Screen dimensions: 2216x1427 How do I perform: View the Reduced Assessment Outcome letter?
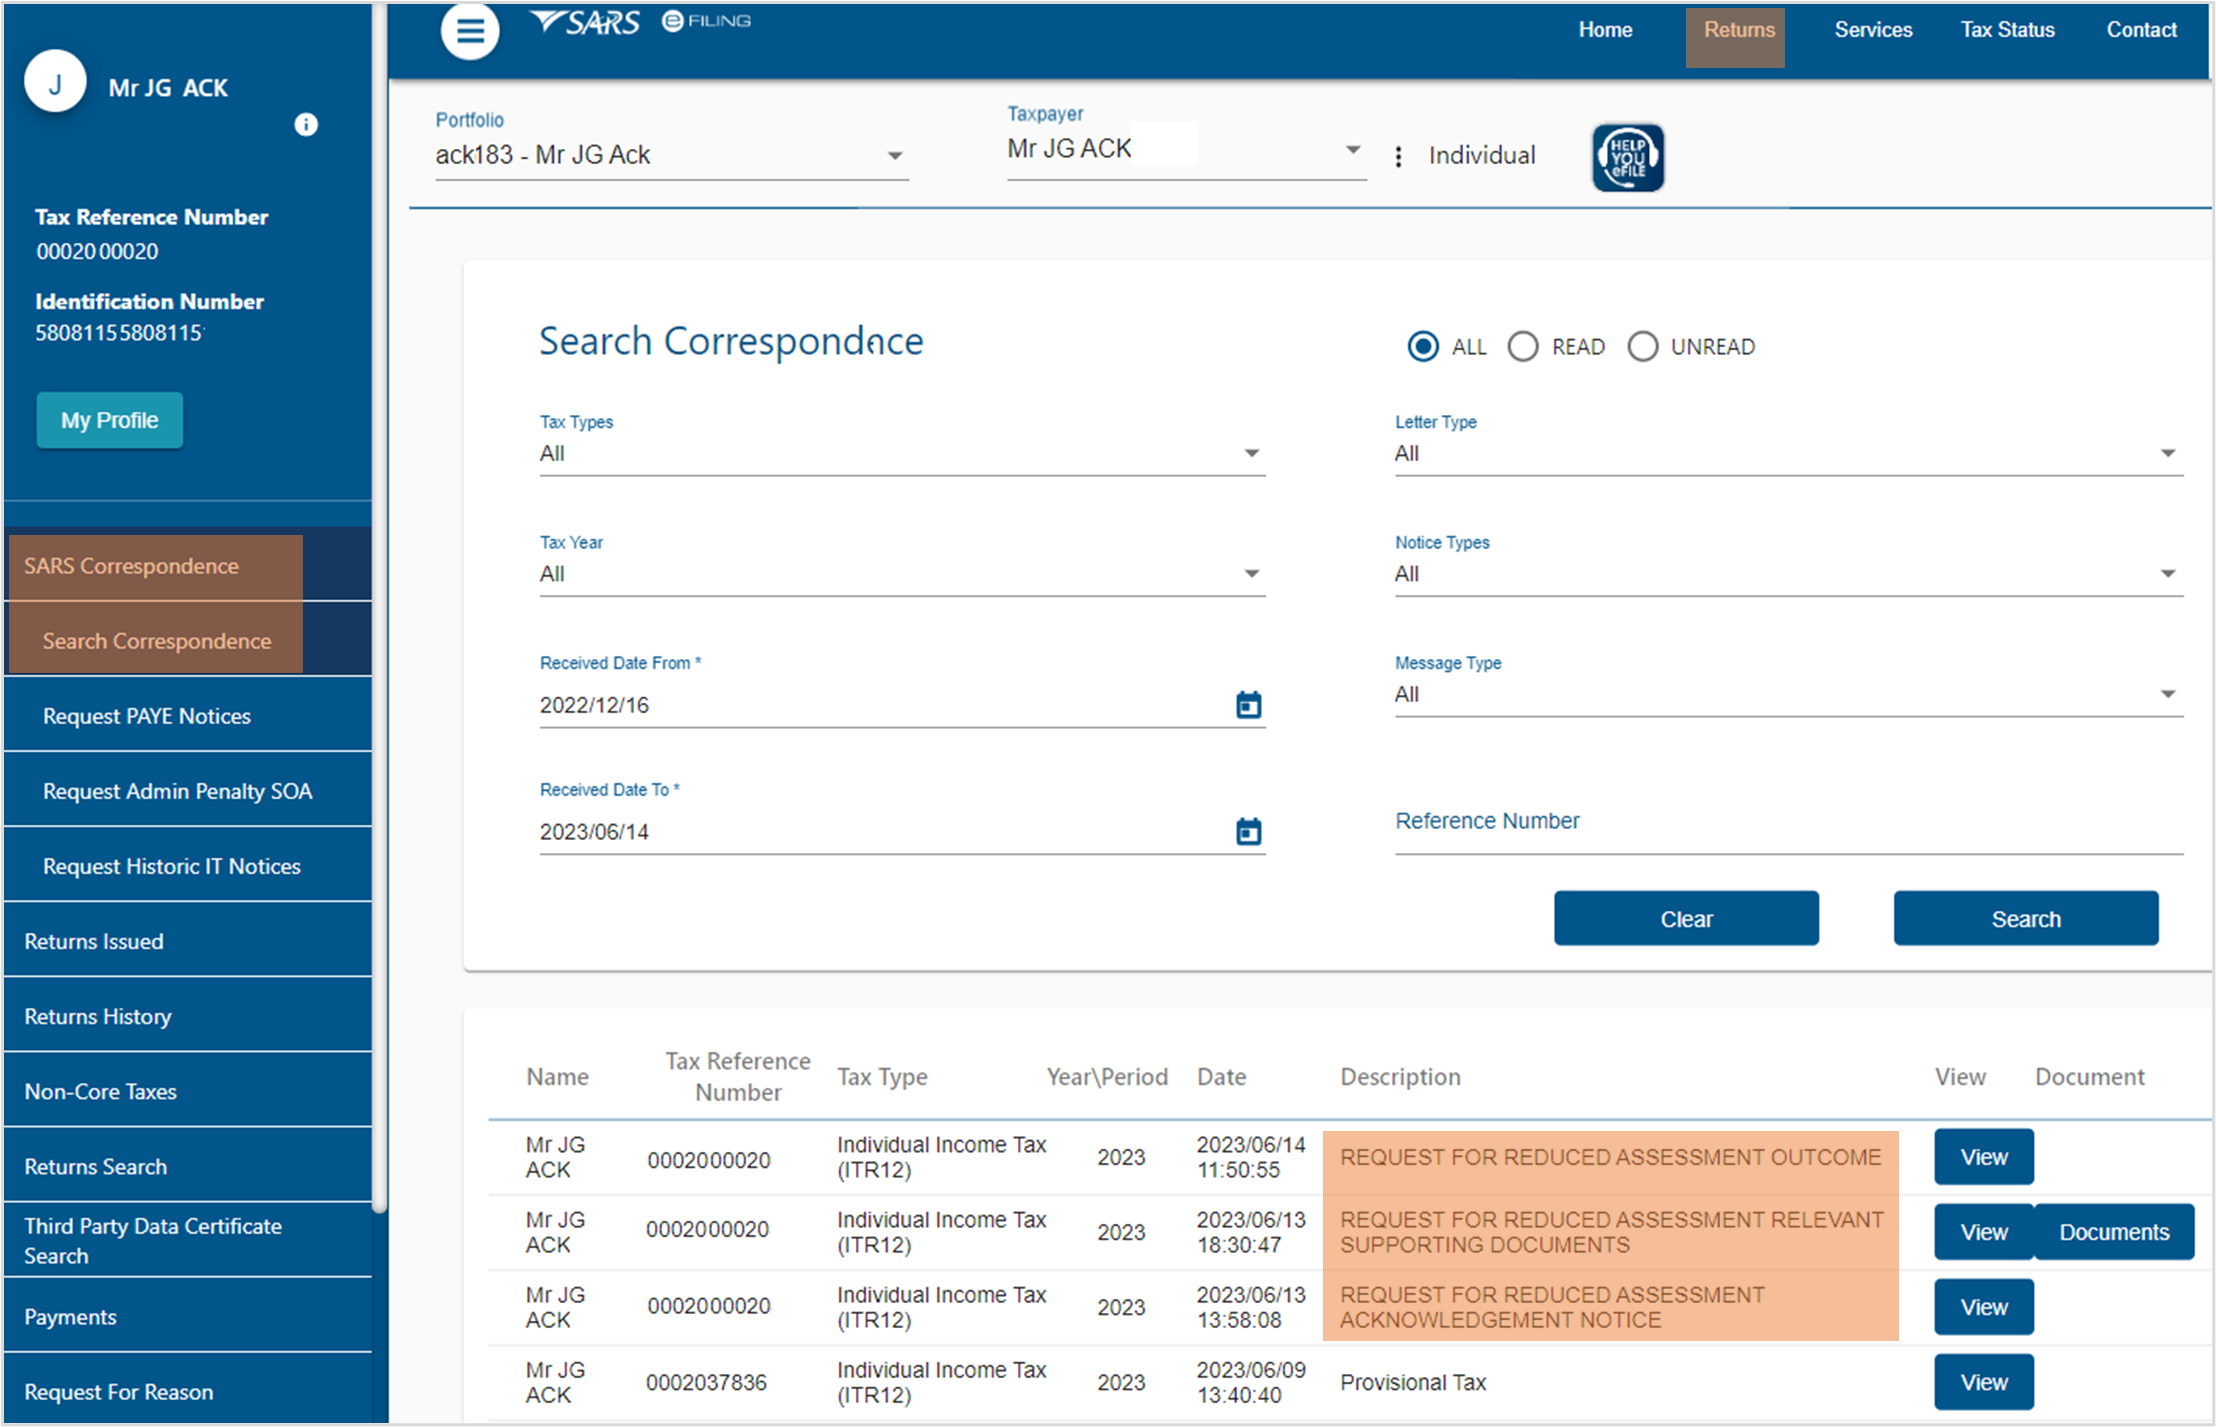[1984, 1157]
